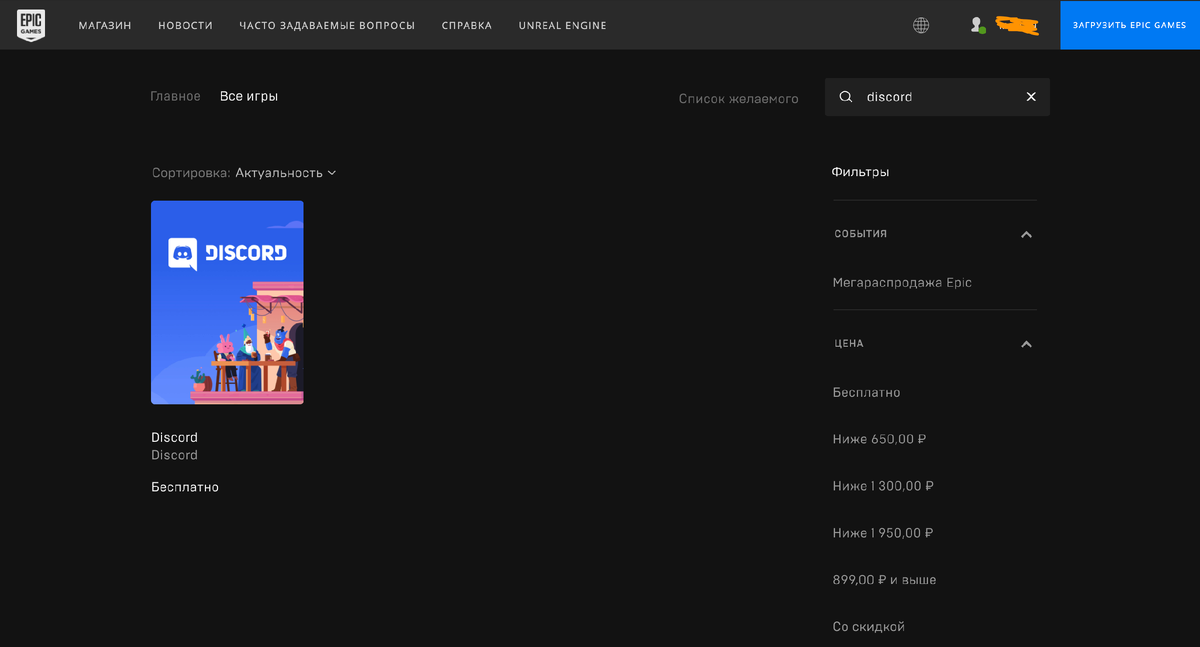Open the Список желаемого link
Image resolution: width=1200 pixels, height=647 pixels.
point(738,99)
